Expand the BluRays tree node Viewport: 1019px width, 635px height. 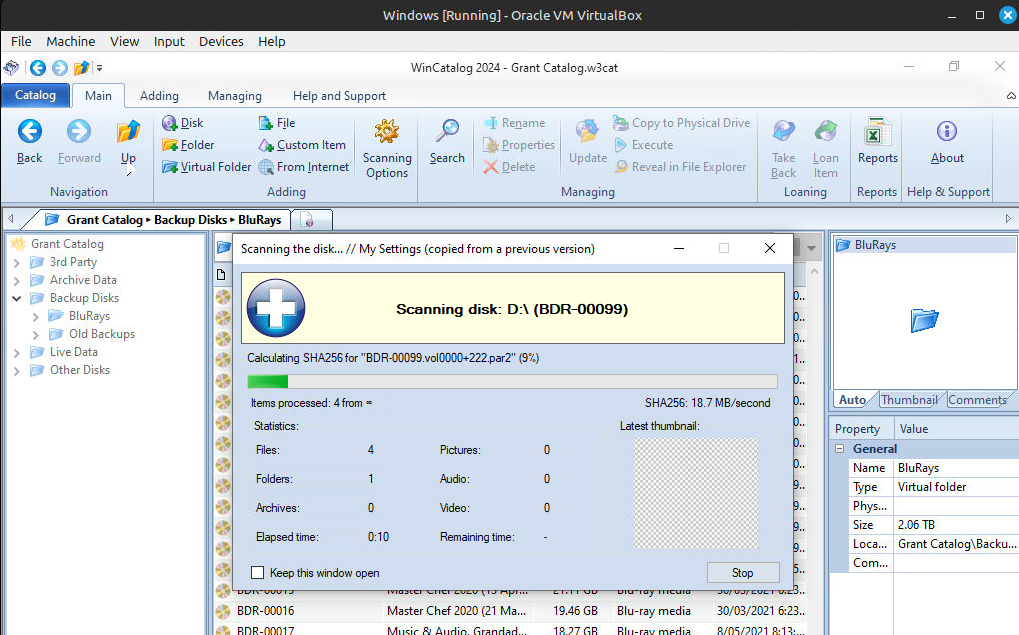(36, 317)
